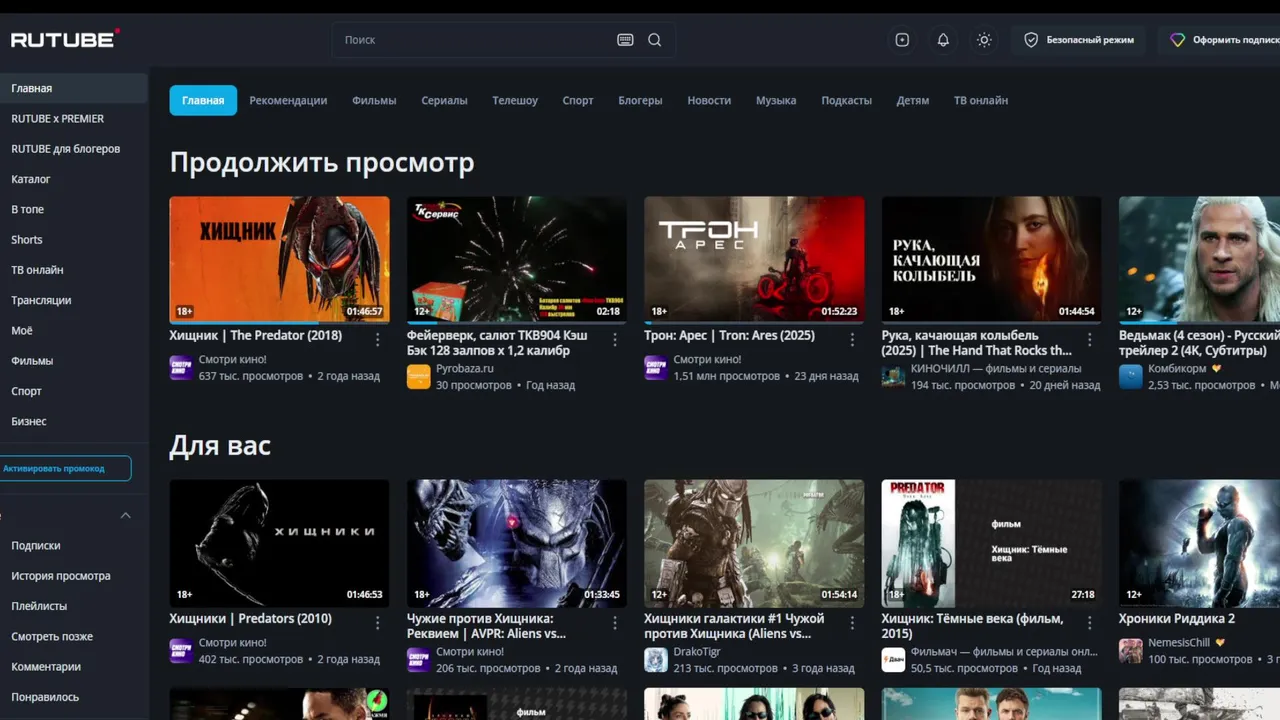Open the ТВ онлайн tab
This screenshot has height=720, width=1280.
tap(981, 100)
